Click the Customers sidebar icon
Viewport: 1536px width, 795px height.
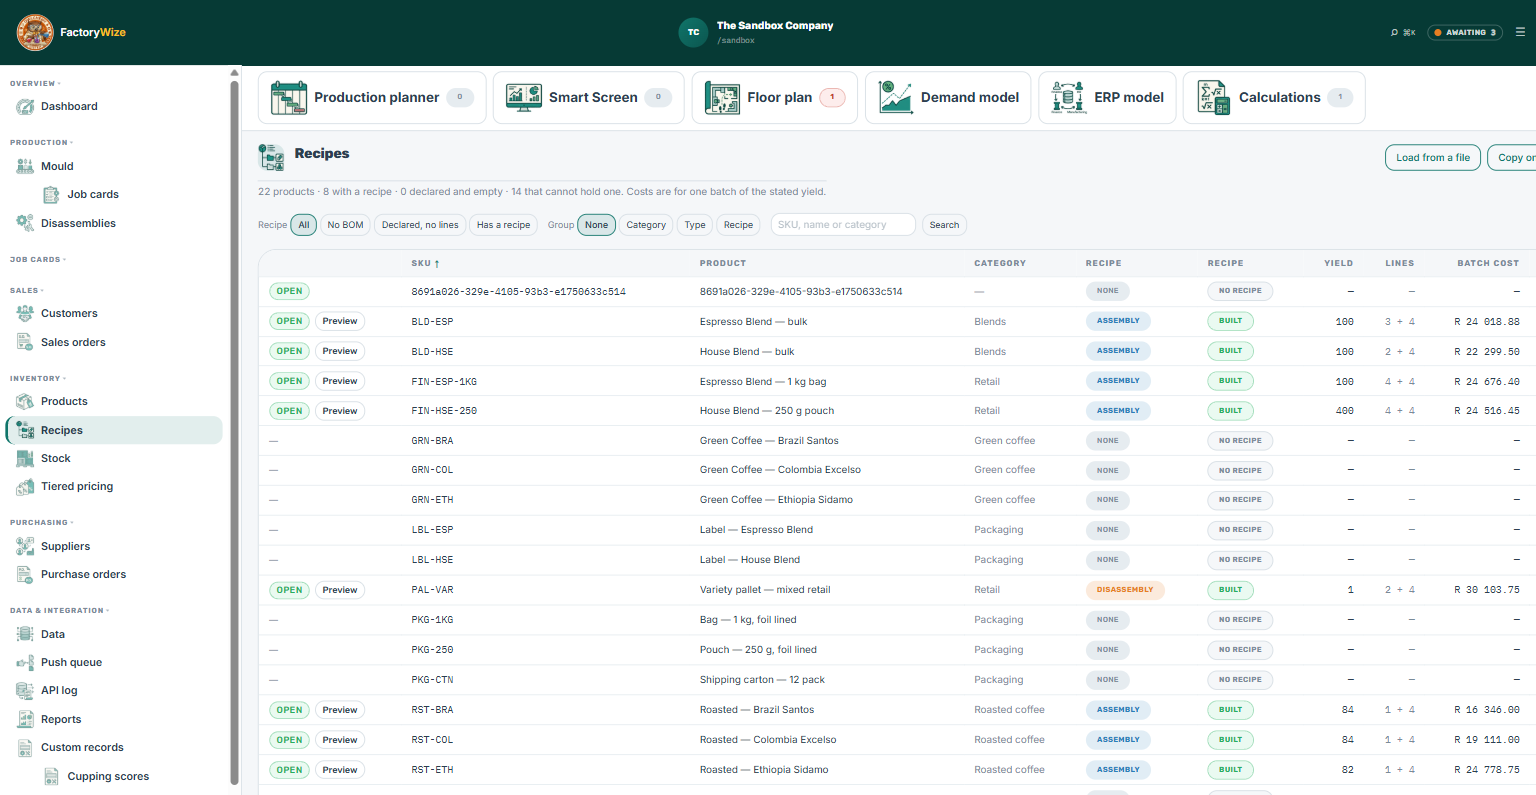(x=25, y=313)
